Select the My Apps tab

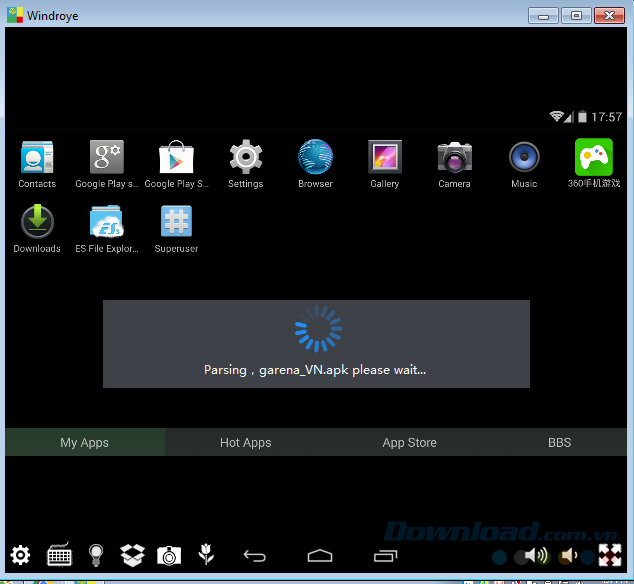[85, 442]
